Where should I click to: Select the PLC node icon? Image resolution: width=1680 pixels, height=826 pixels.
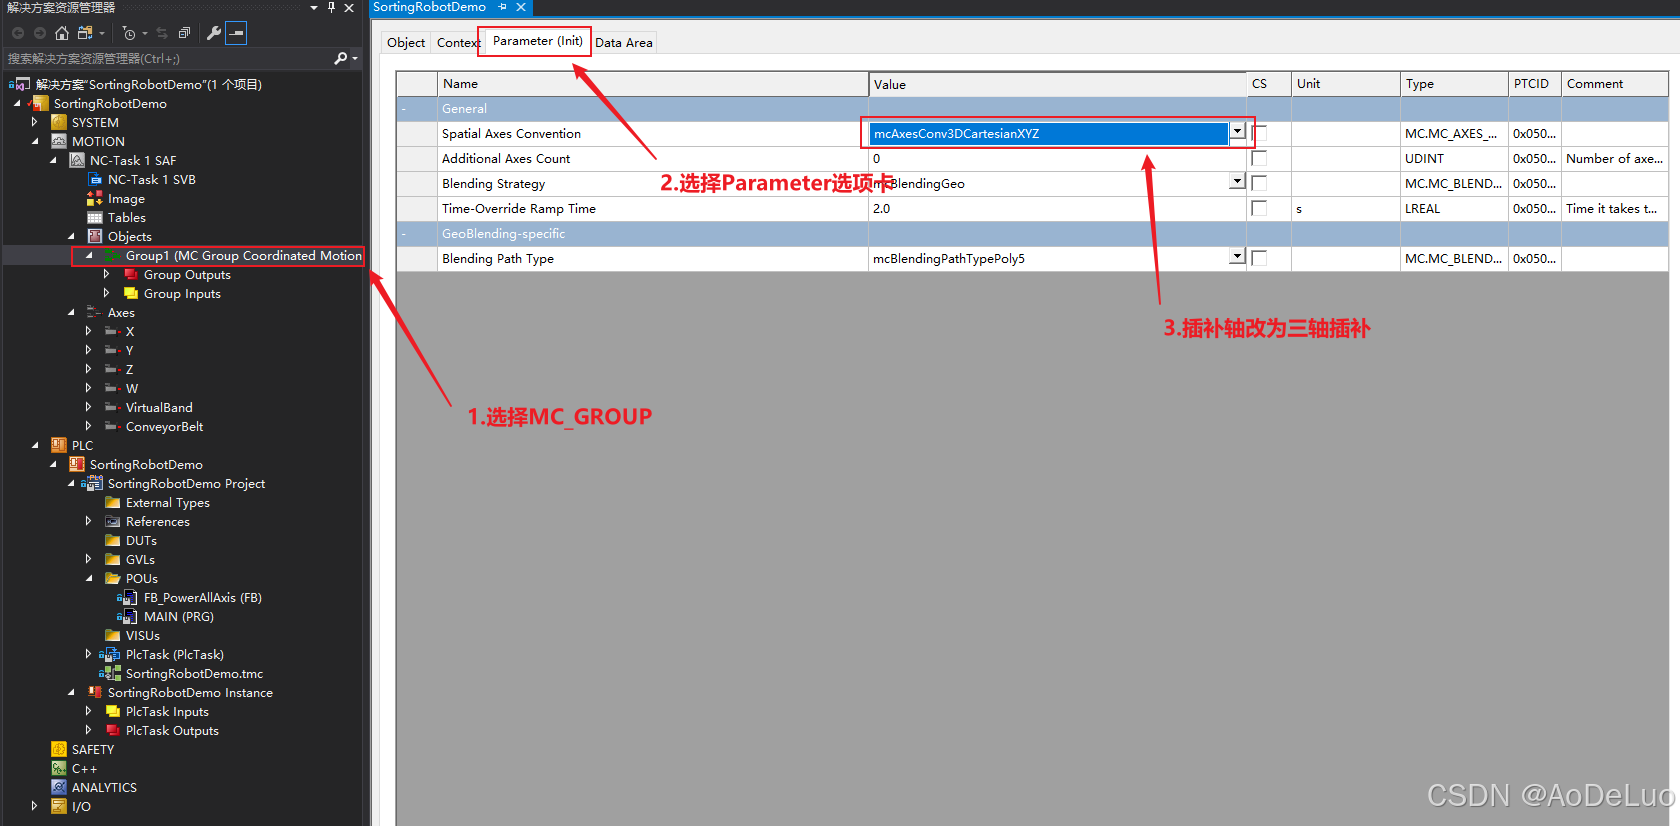pyautogui.click(x=59, y=445)
